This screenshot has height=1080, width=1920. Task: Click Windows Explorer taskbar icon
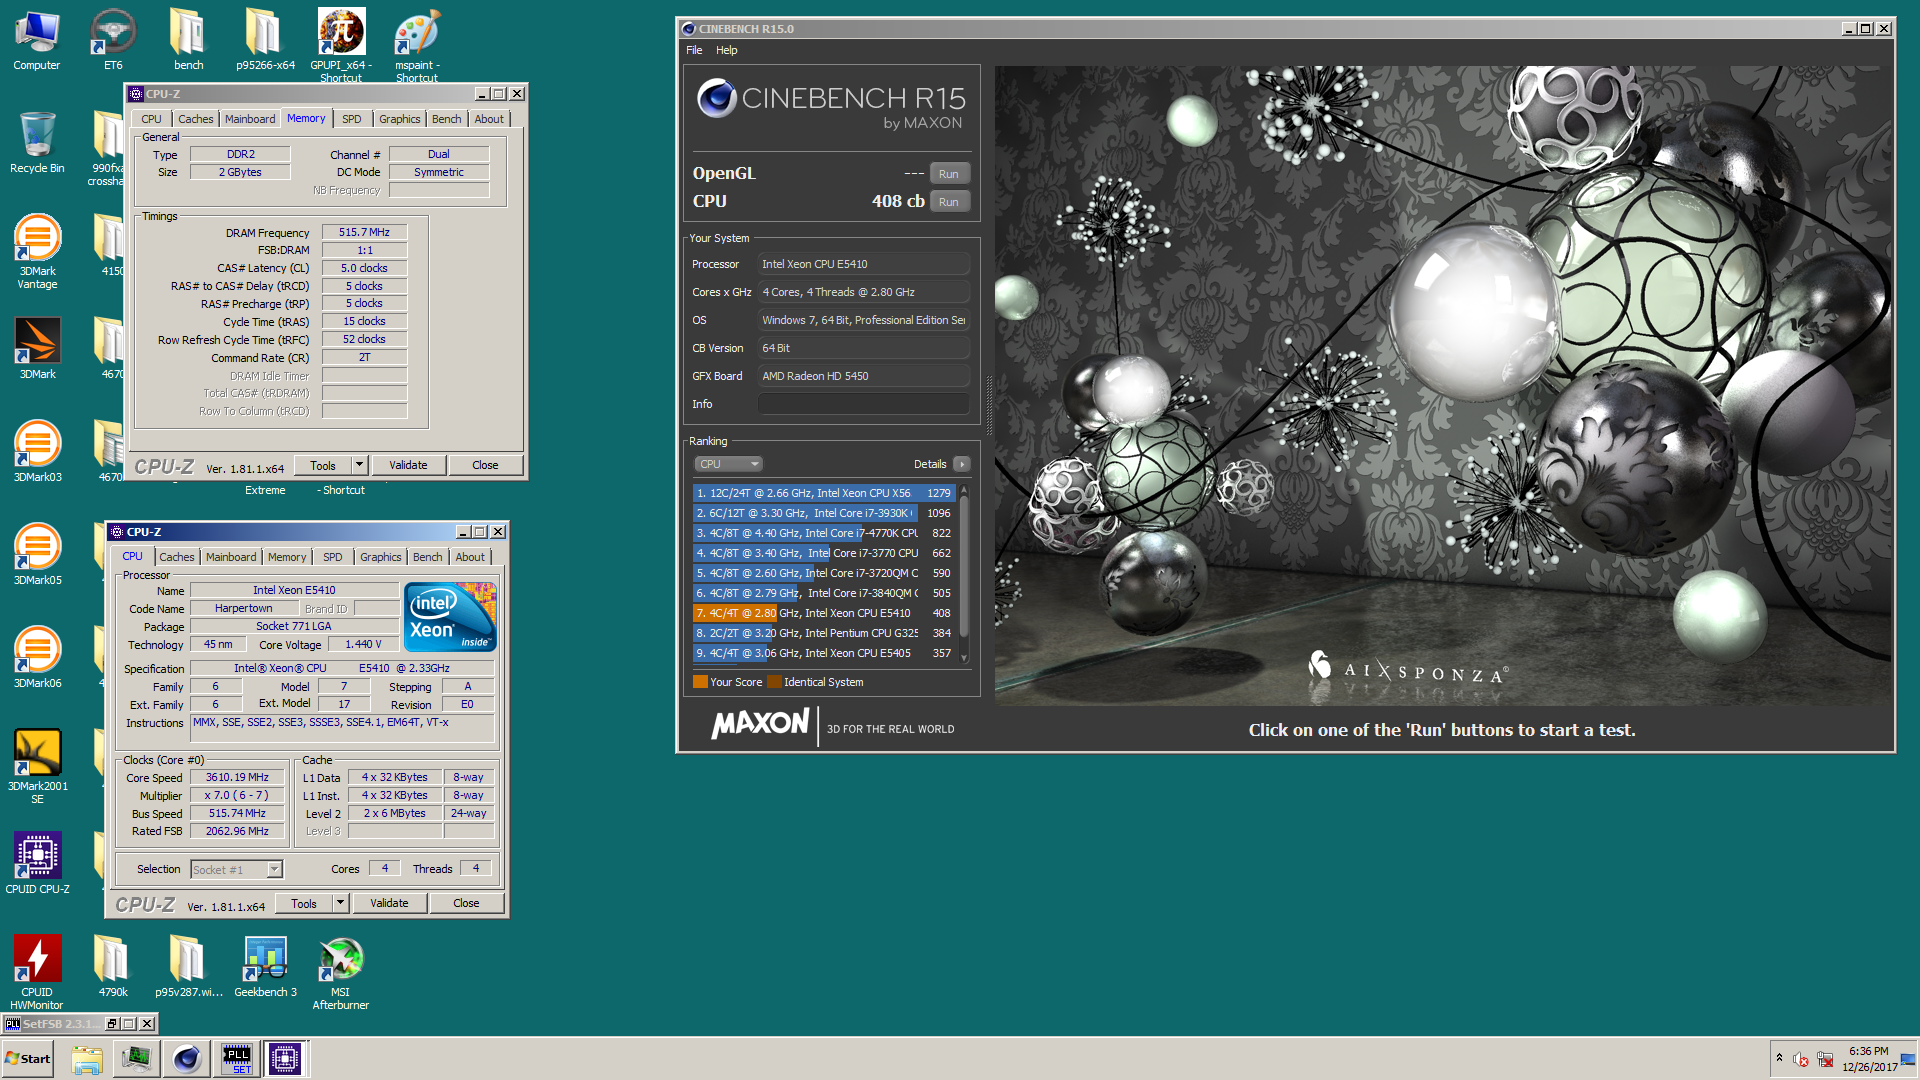(x=87, y=1059)
